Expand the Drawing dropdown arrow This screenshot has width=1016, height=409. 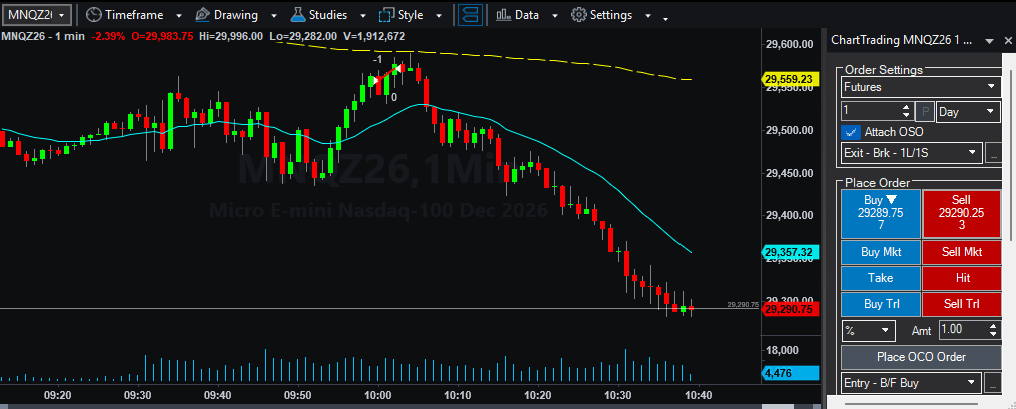pos(274,15)
